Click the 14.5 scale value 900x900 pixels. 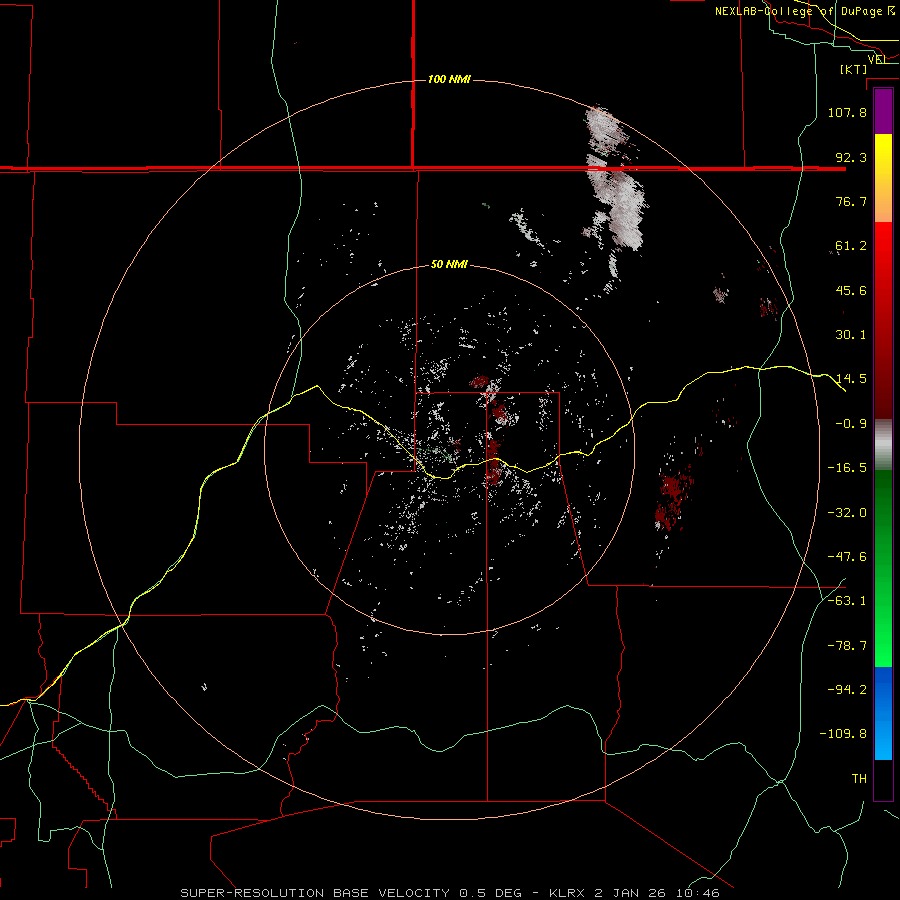point(851,379)
